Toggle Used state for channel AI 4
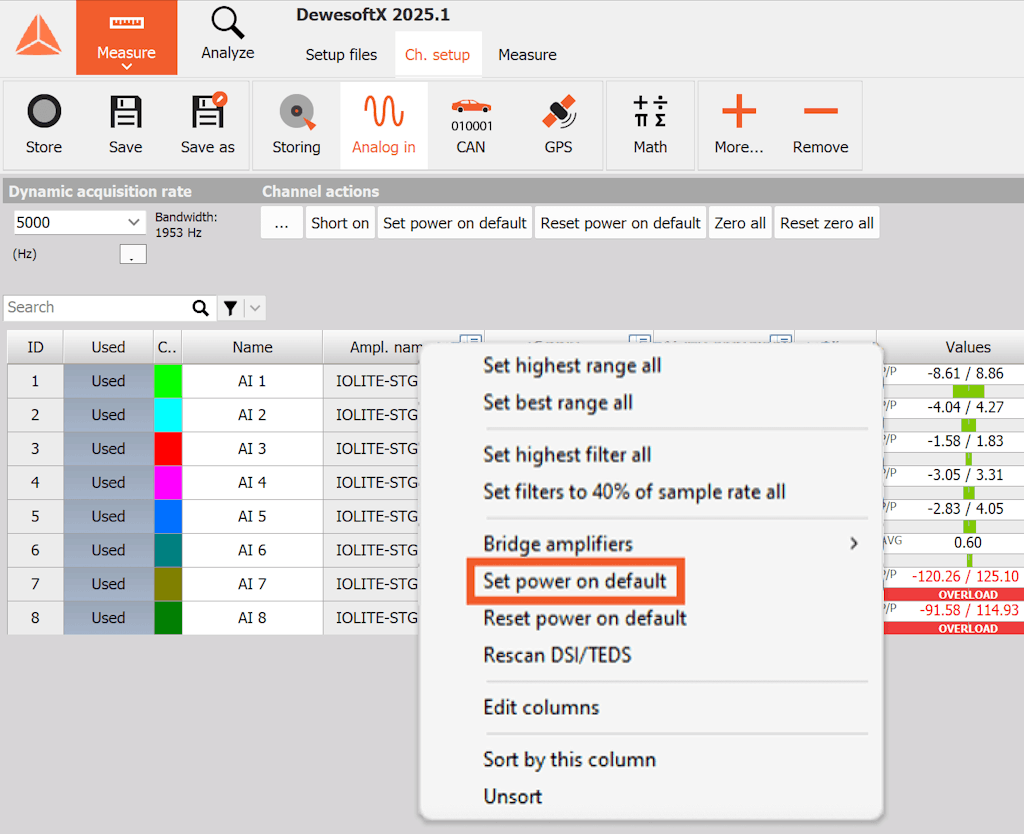The image size is (1024, 834). pos(108,483)
